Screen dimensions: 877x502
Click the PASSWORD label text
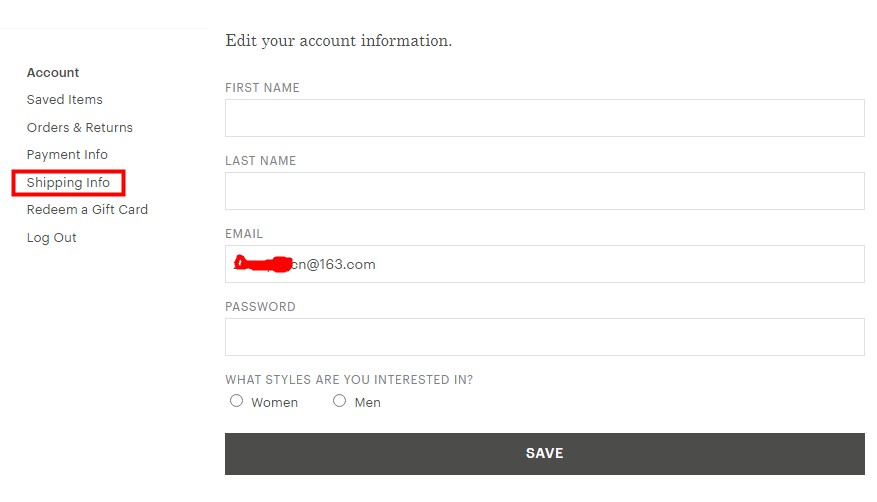click(260, 307)
